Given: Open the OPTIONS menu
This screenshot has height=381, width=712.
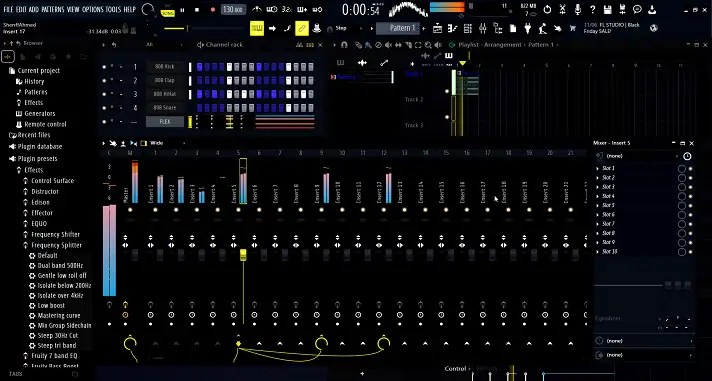Looking at the screenshot, I should pos(93,9).
